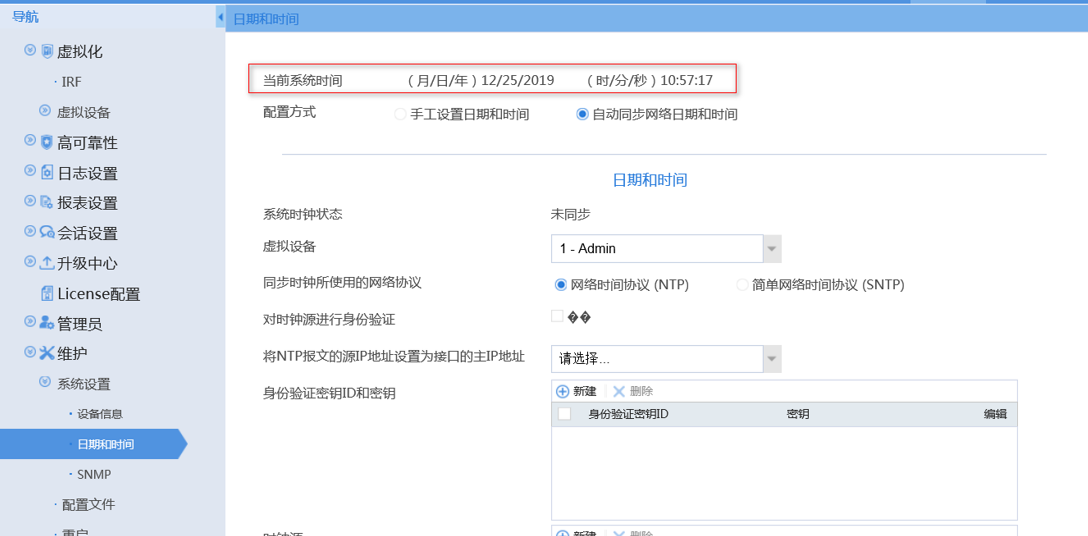Image resolution: width=1088 pixels, height=536 pixels.
Task: Click the wrench icon beside 维护
Action: pyautogui.click(x=46, y=353)
